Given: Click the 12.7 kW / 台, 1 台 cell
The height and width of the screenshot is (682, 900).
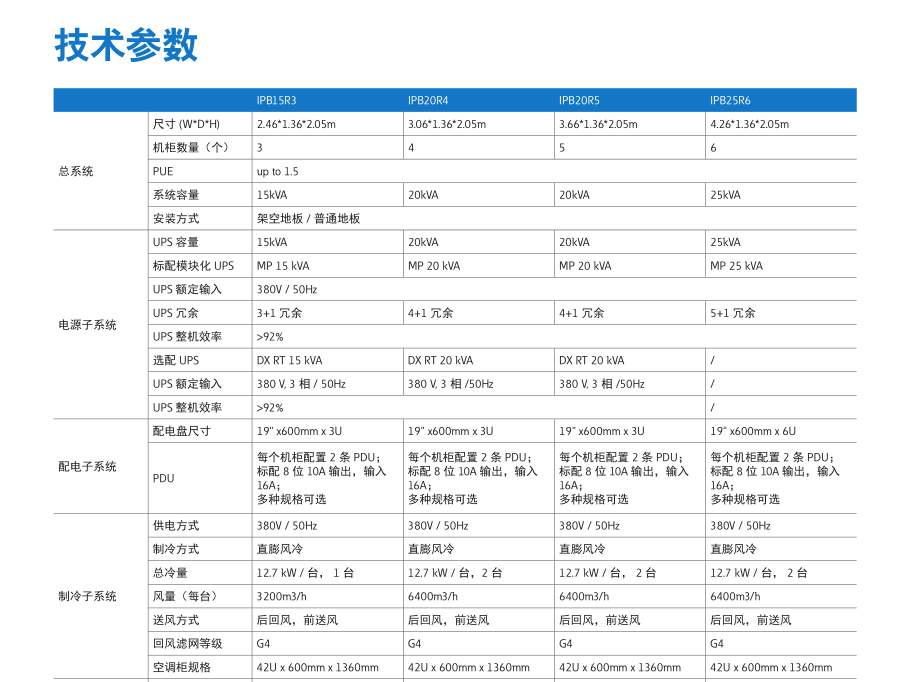Looking at the screenshot, I should click(x=305, y=572).
